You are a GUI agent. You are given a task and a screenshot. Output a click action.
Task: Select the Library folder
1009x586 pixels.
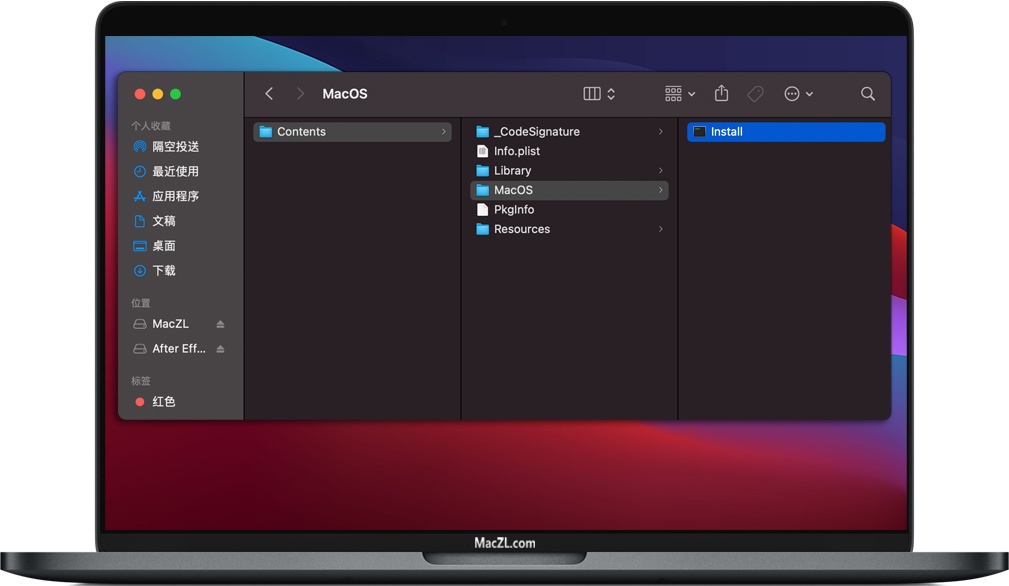coord(512,170)
